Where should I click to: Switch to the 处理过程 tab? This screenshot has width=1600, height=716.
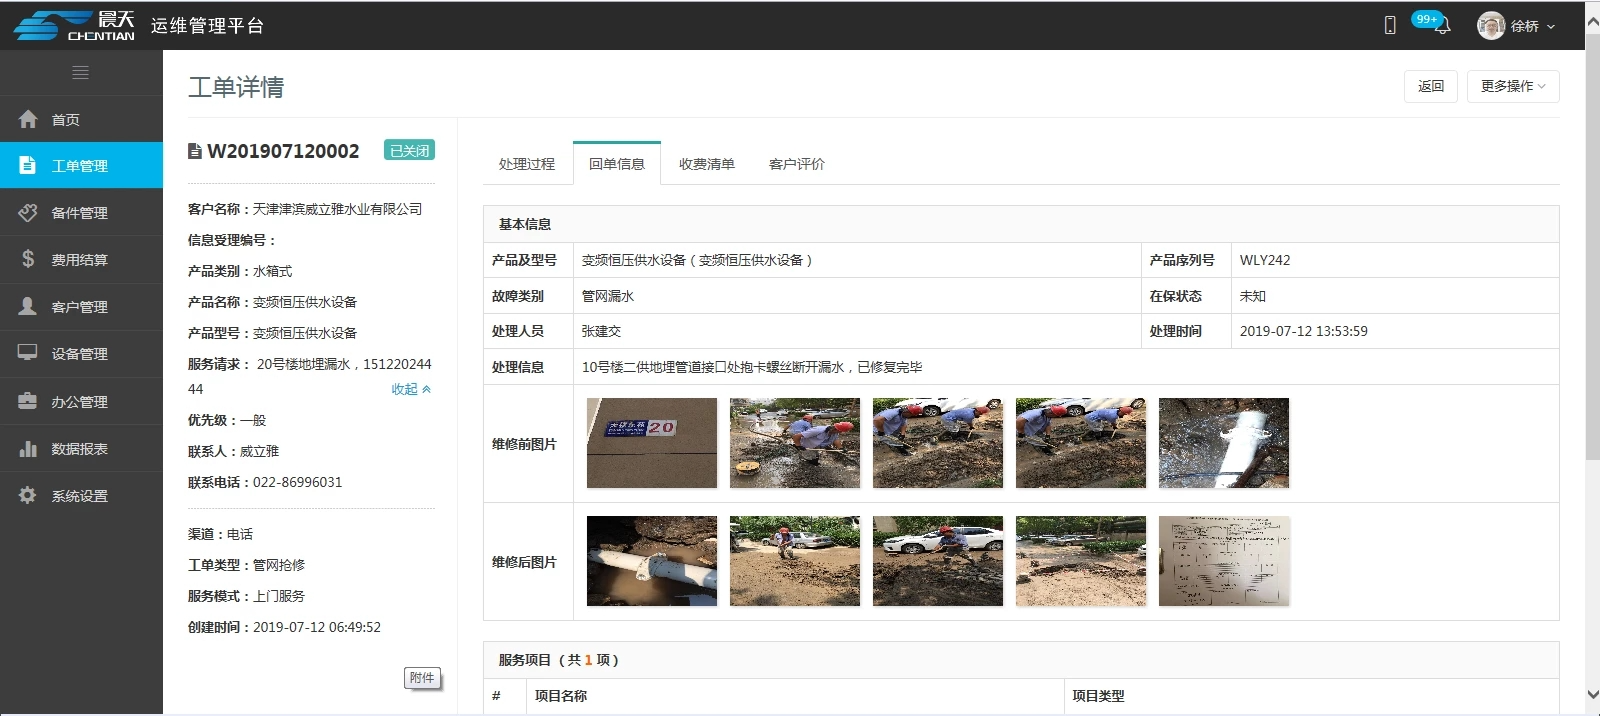(526, 164)
